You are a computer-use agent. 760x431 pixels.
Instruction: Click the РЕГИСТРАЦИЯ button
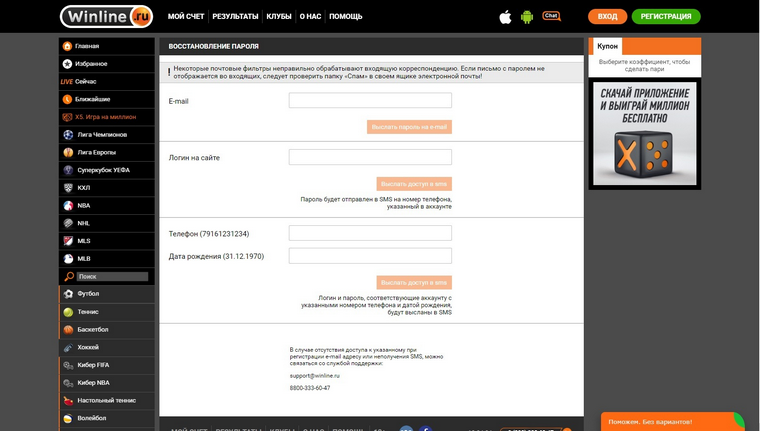tap(666, 16)
